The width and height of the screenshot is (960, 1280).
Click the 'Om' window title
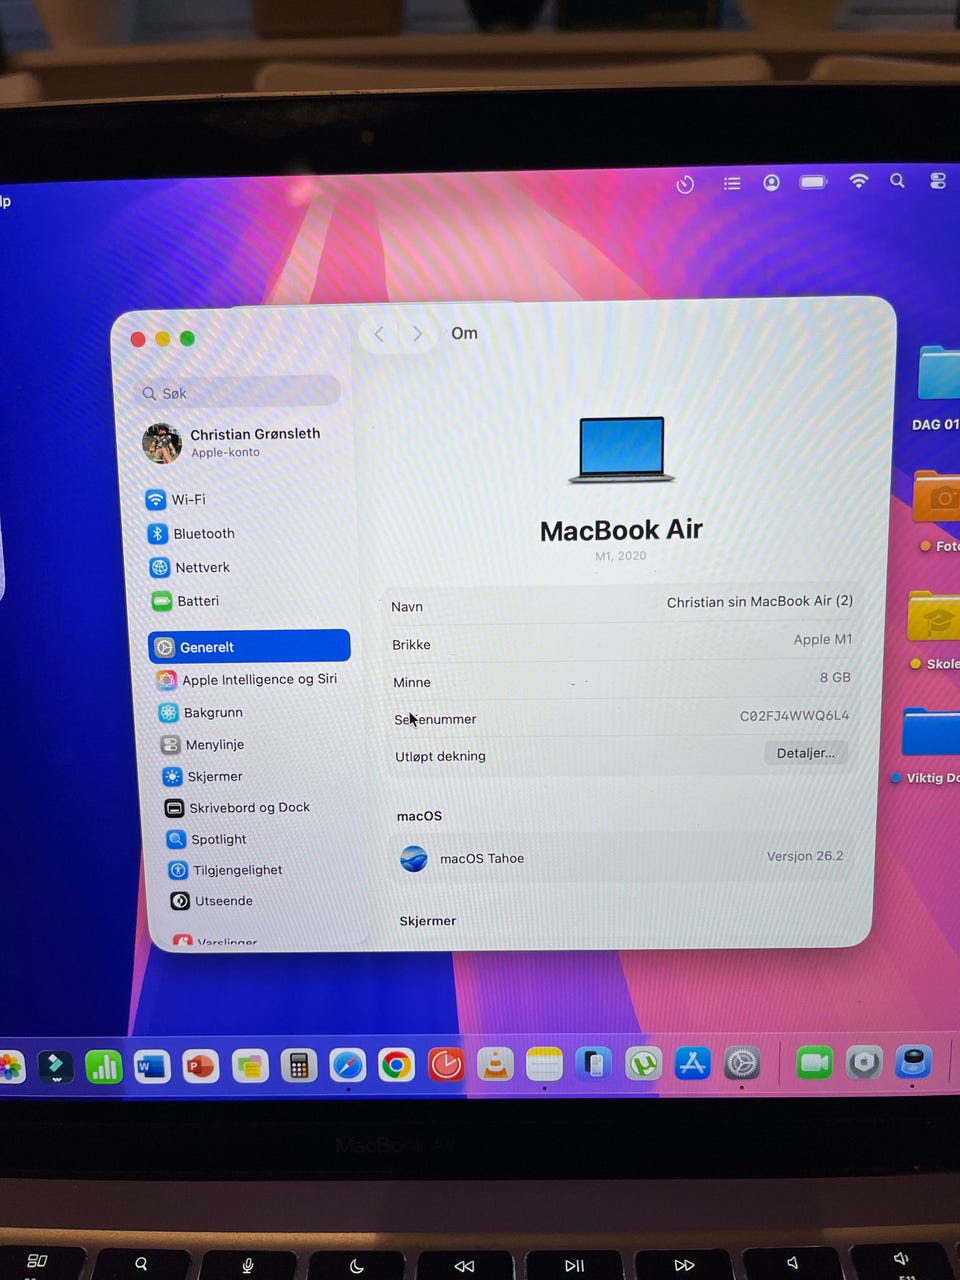point(464,333)
